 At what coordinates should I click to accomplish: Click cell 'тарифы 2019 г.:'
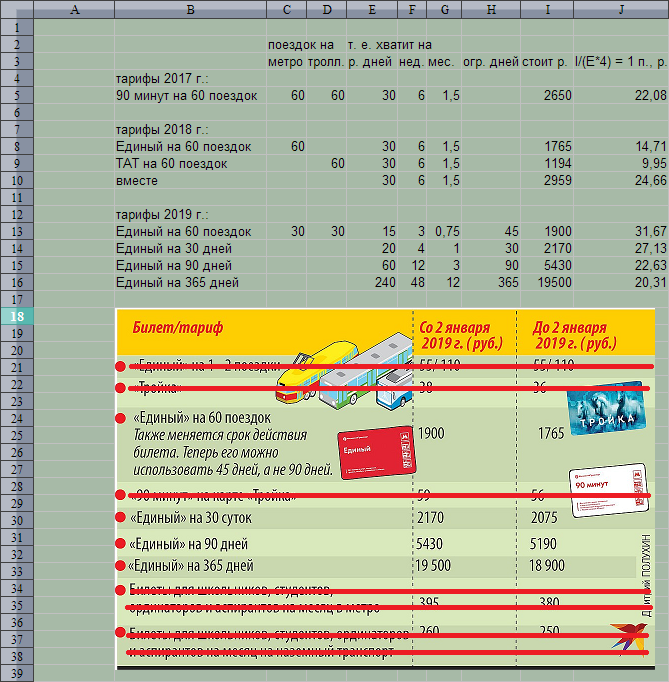pos(191,214)
